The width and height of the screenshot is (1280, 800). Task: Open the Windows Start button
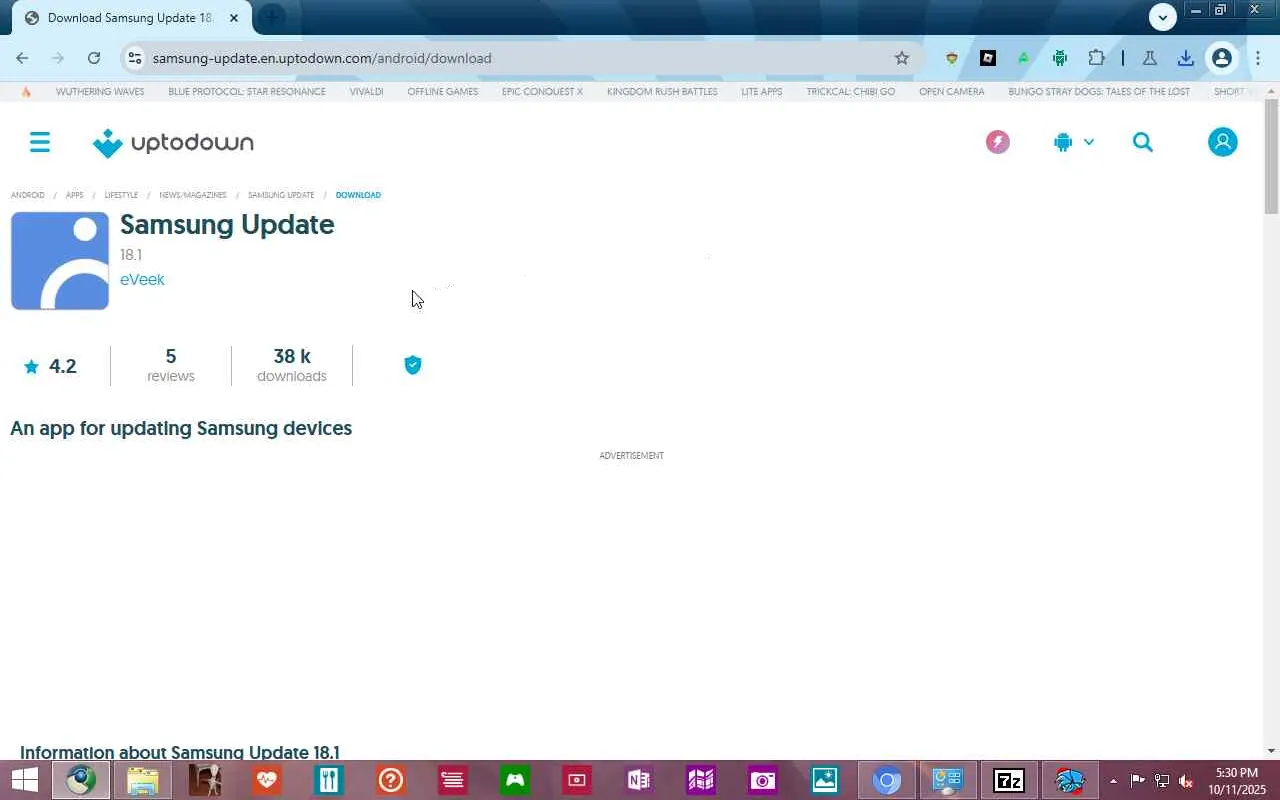[x=24, y=780]
